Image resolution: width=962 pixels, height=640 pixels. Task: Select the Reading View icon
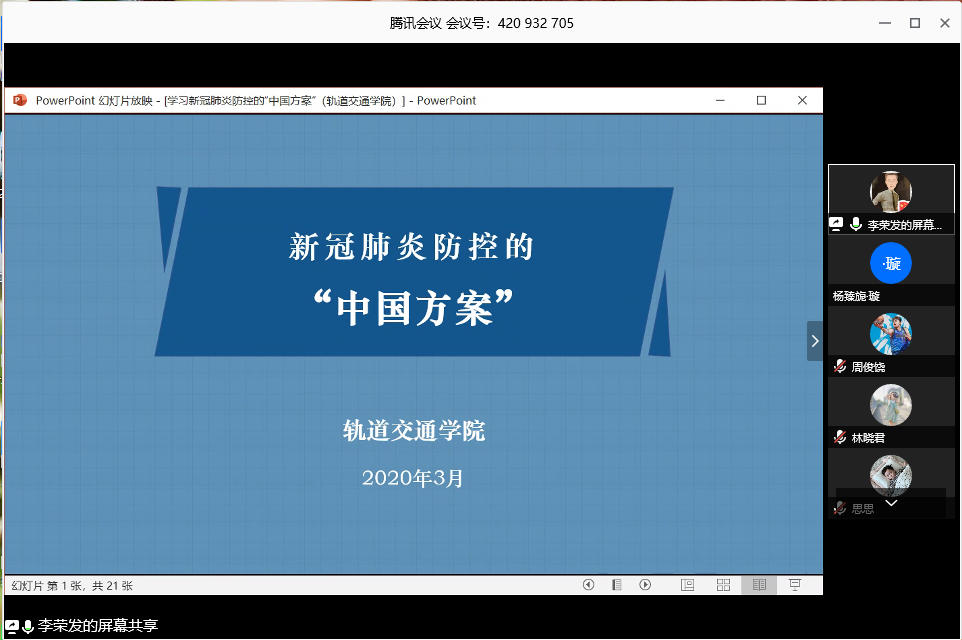pyautogui.click(x=759, y=585)
